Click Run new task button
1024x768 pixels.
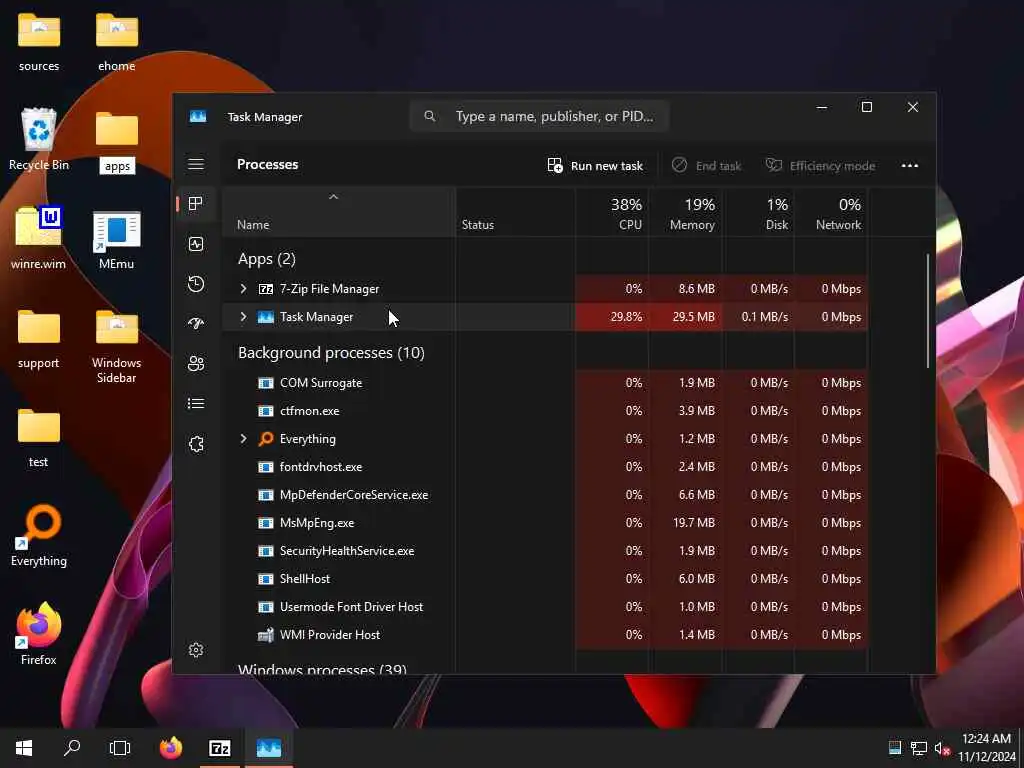(x=595, y=166)
